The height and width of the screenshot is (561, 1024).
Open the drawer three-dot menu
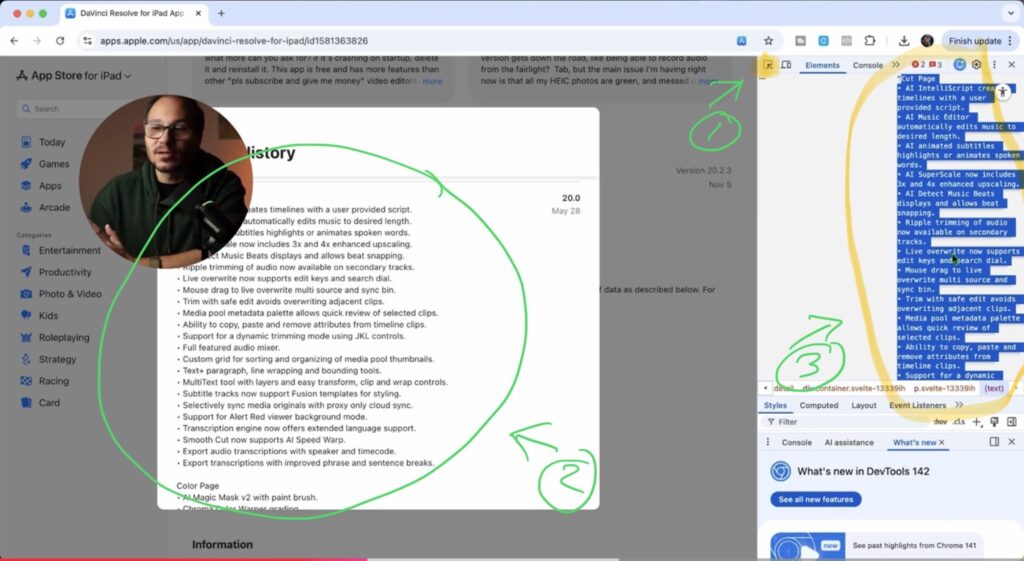[768, 442]
